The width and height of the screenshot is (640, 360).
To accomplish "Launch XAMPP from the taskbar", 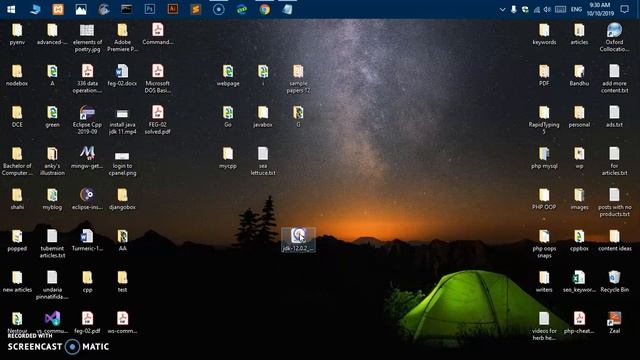I will (x=58, y=9).
